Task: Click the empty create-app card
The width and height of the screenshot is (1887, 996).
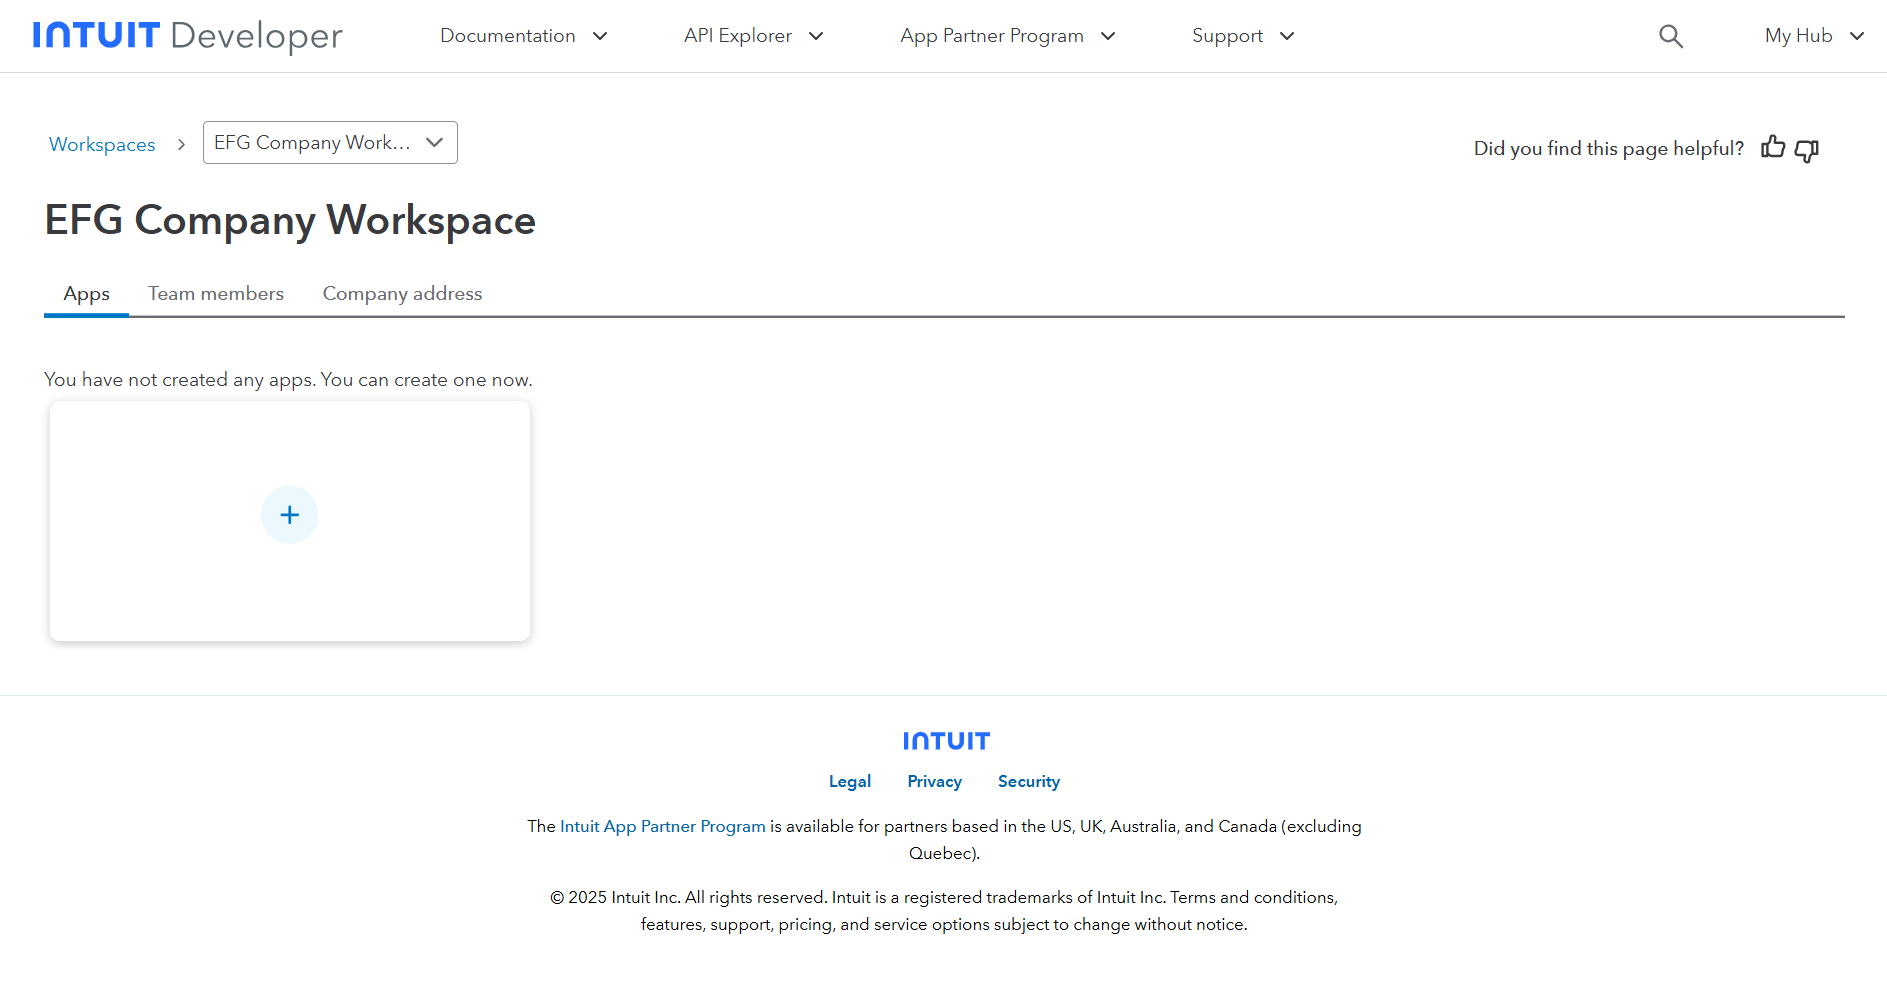Action: (x=290, y=521)
